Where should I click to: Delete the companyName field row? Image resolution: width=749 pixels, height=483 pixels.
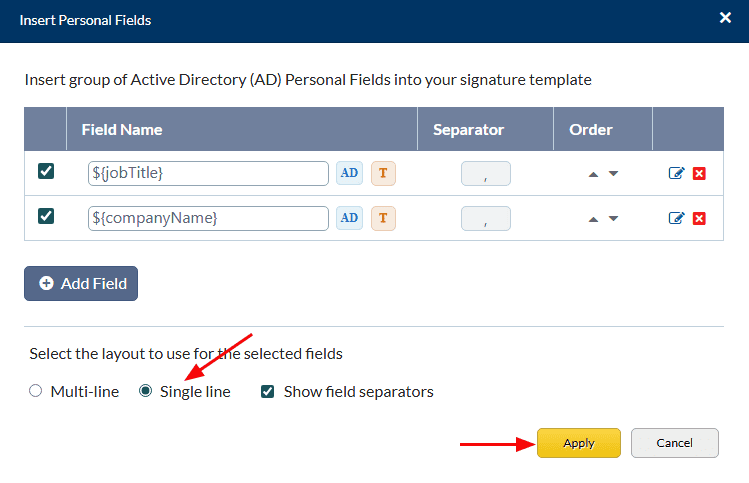(x=699, y=218)
